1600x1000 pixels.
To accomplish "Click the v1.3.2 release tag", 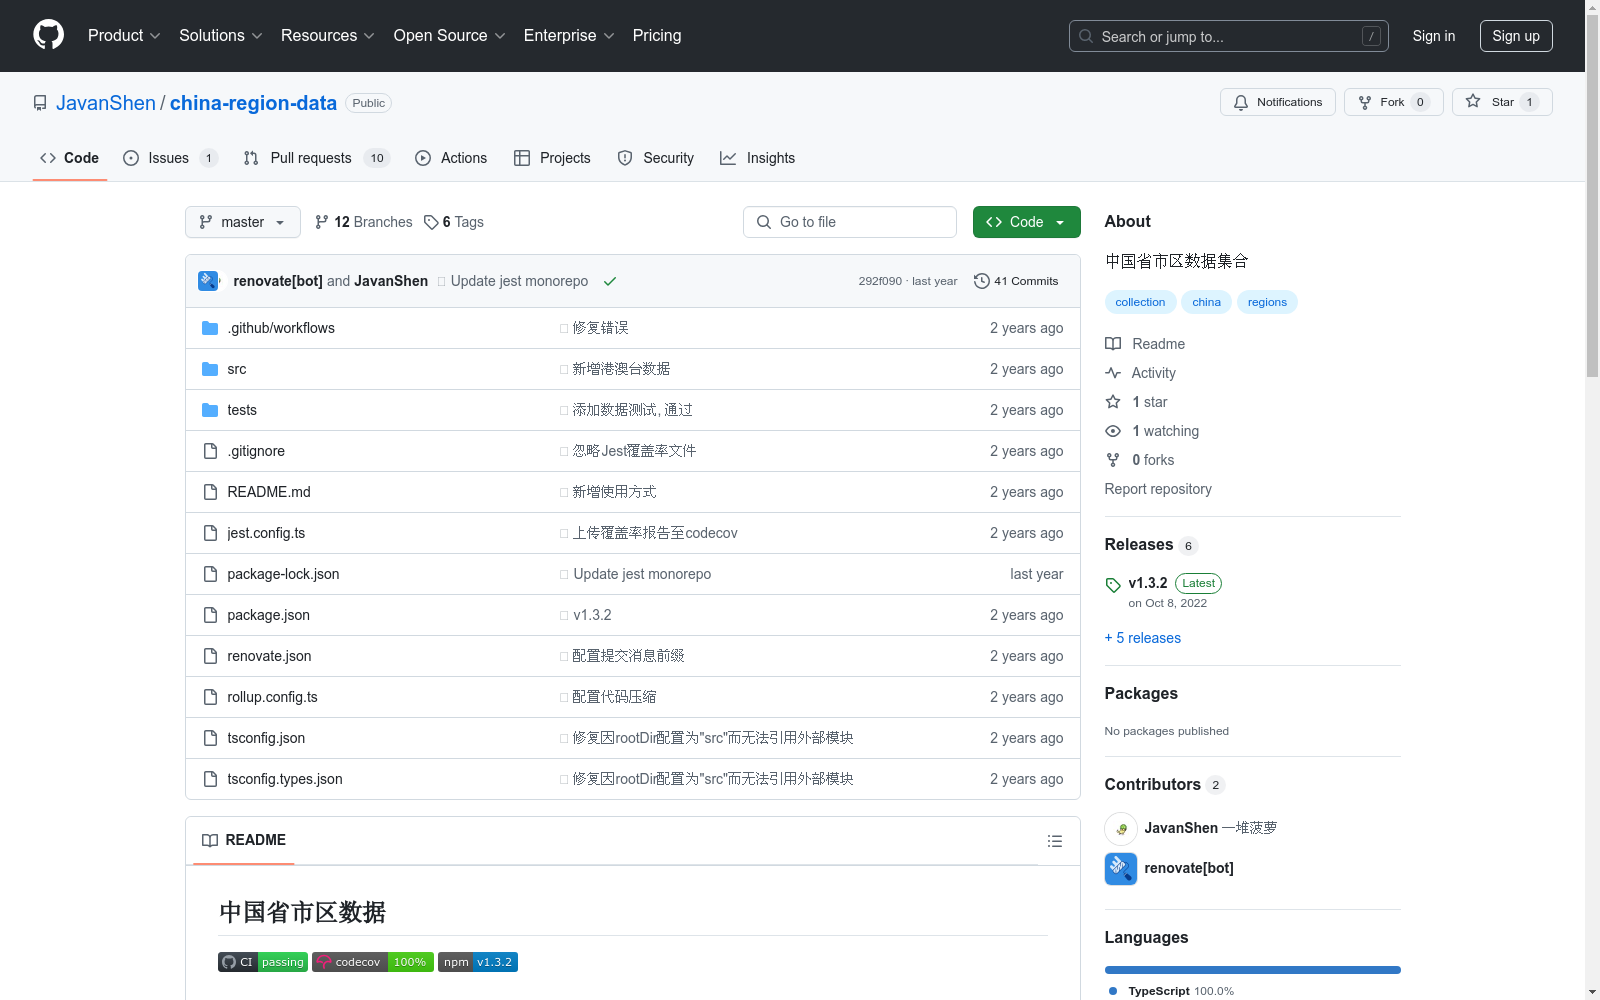I will pyautogui.click(x=1147, y=583).
